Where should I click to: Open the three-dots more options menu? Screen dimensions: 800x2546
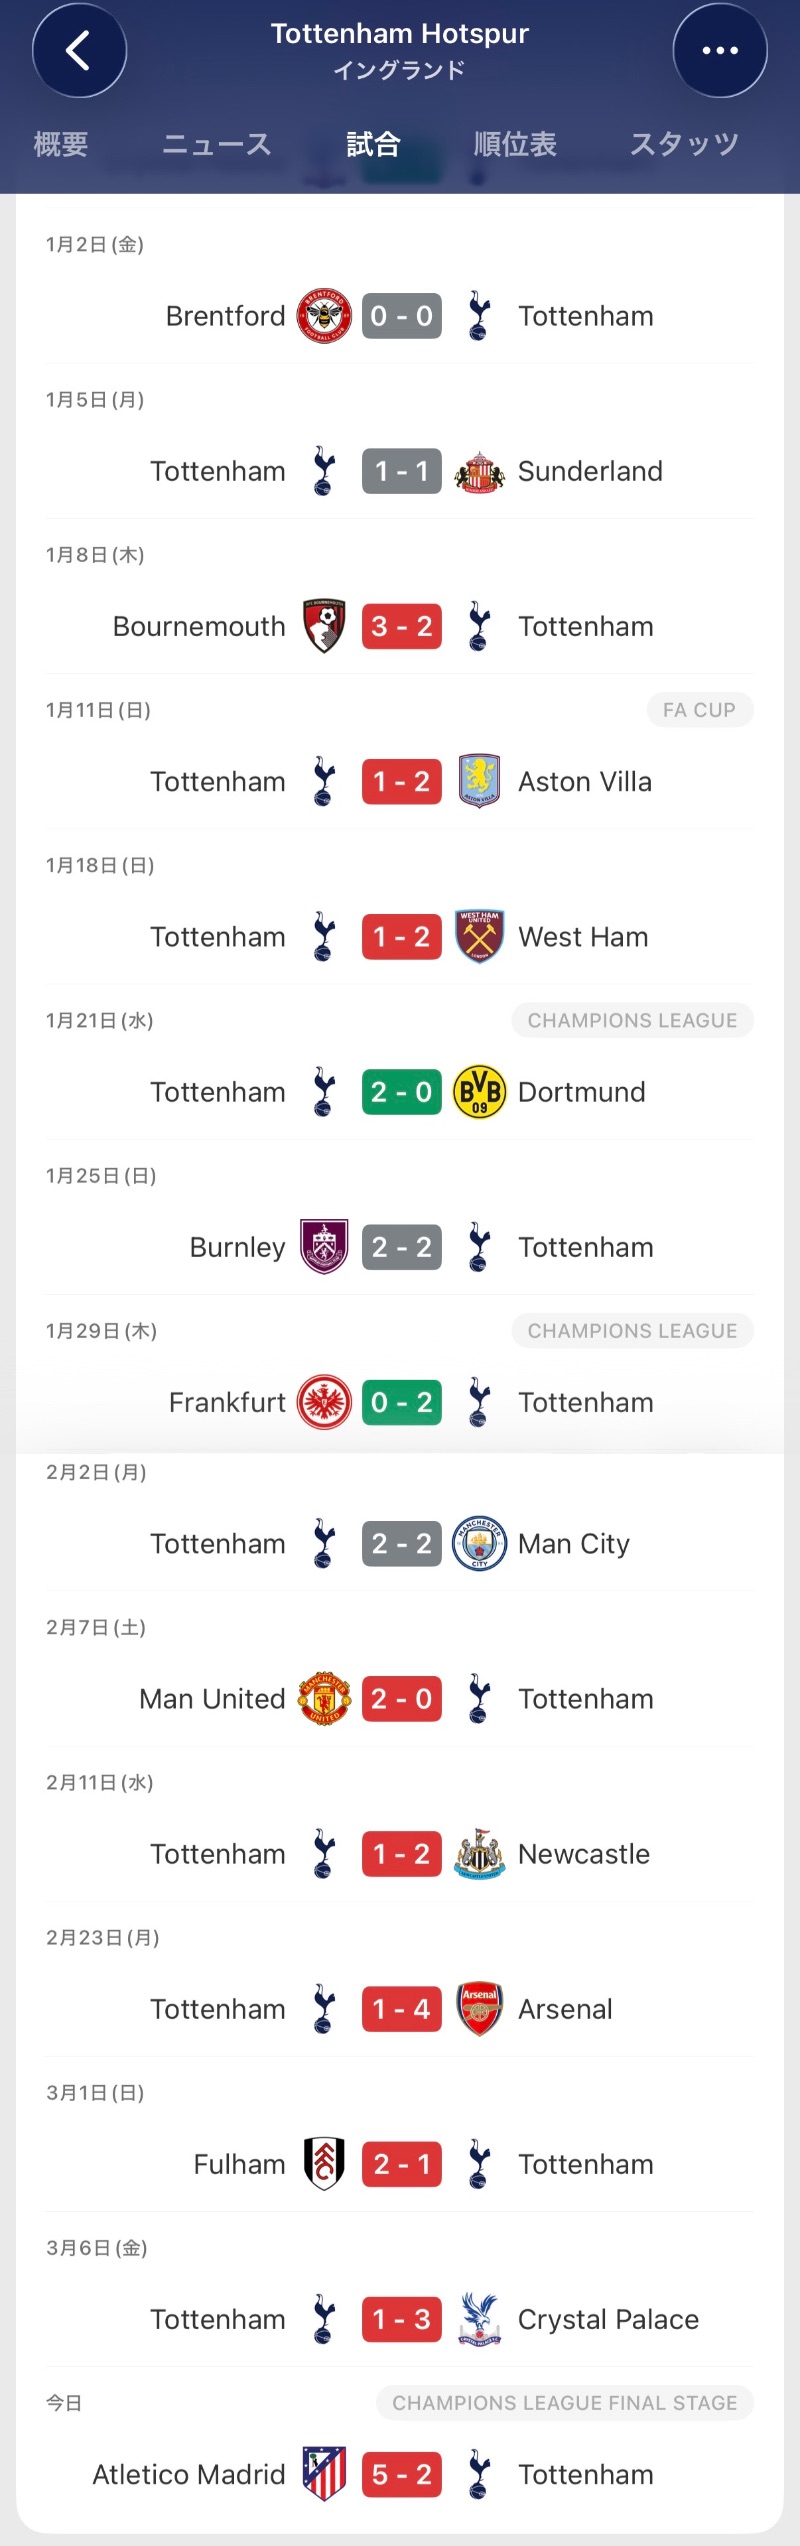coord(720,51)
